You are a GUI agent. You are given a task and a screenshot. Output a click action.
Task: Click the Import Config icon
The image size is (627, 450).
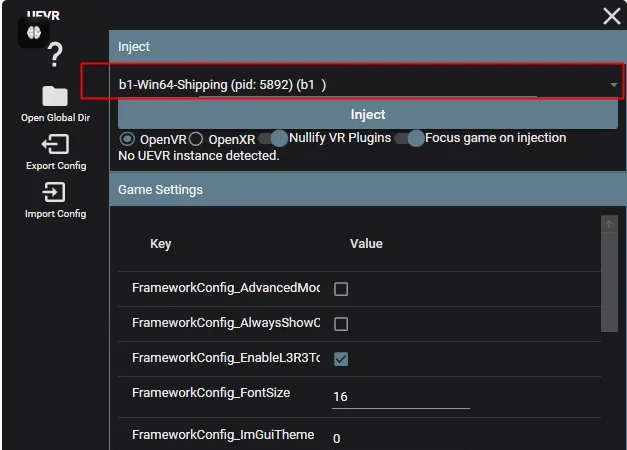pos(55,192)
